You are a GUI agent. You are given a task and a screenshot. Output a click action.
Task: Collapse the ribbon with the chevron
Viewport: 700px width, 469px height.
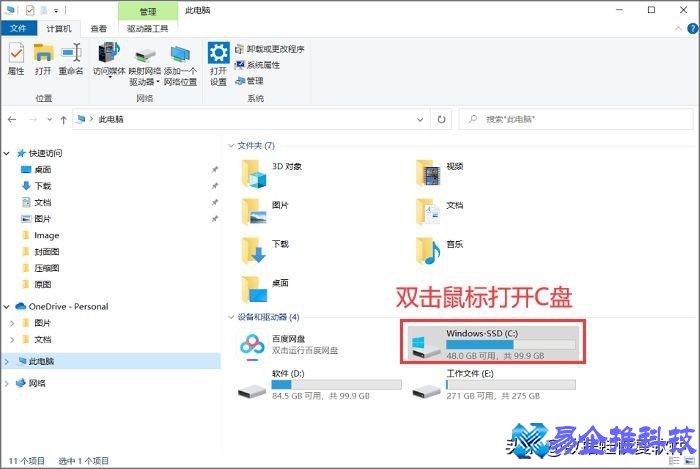tap(678, 29)
